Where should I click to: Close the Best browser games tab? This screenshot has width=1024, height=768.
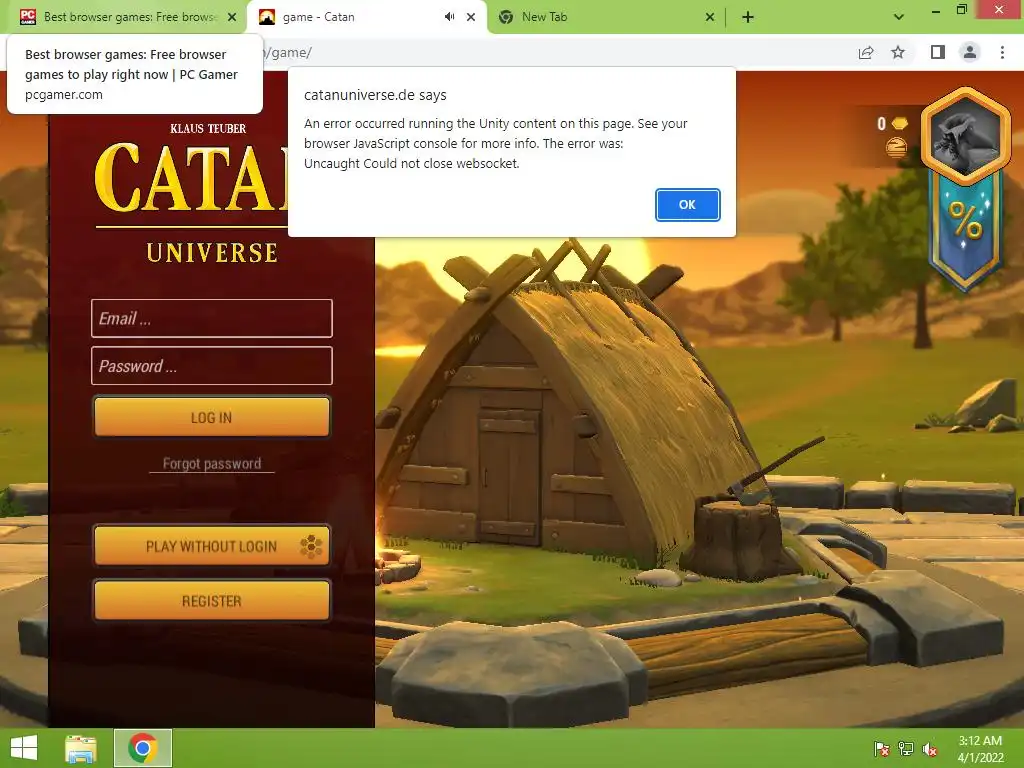(232, 17)
